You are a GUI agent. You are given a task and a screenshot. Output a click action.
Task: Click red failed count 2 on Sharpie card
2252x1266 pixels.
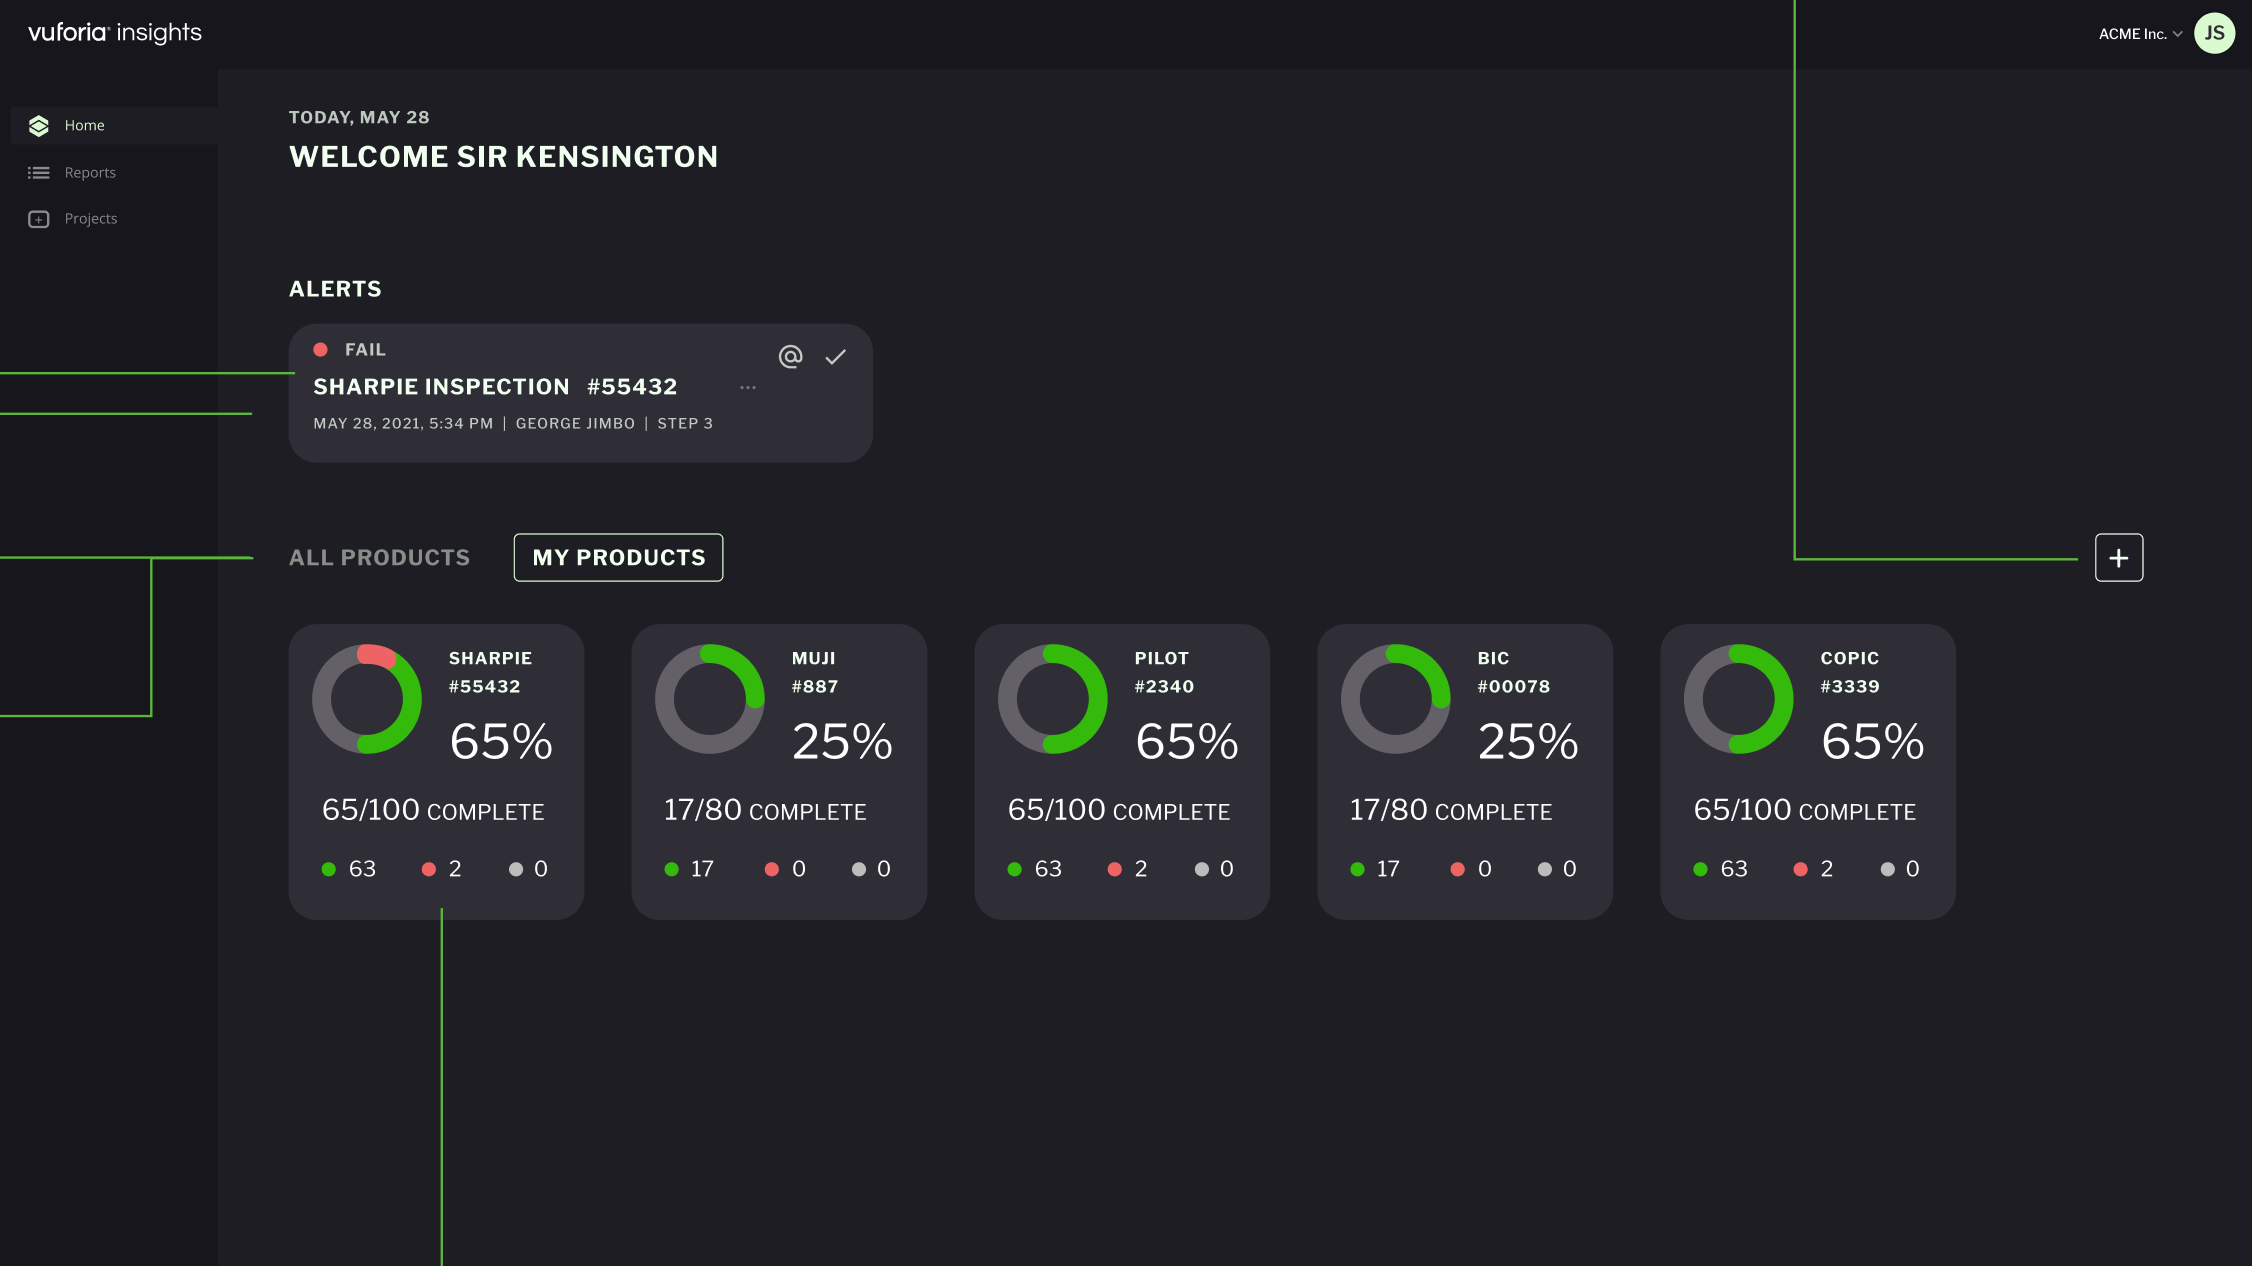pyautogui.click(x=442, y=869)
